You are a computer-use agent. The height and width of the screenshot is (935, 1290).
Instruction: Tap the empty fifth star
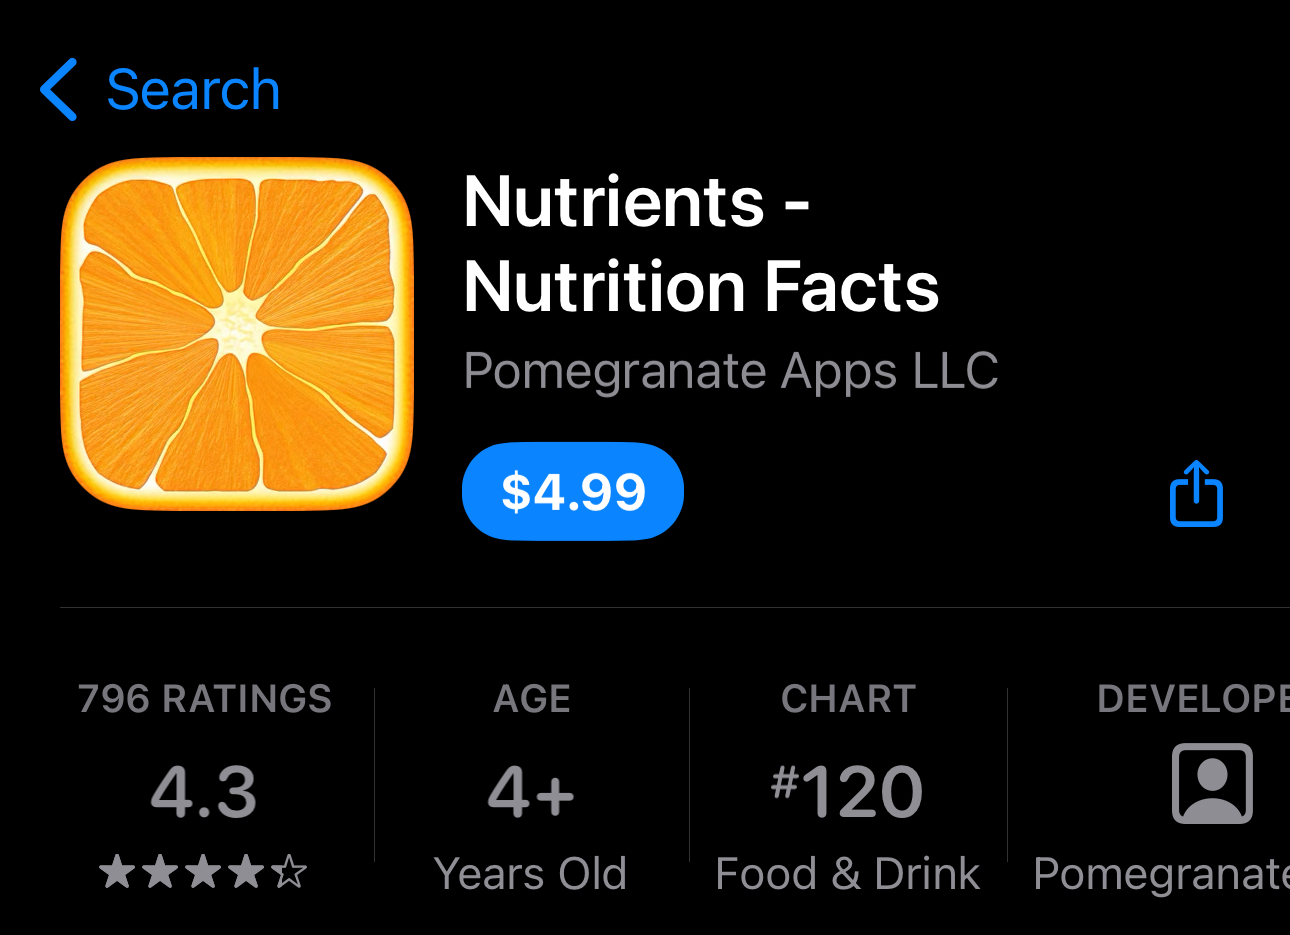tap(290, 872)
